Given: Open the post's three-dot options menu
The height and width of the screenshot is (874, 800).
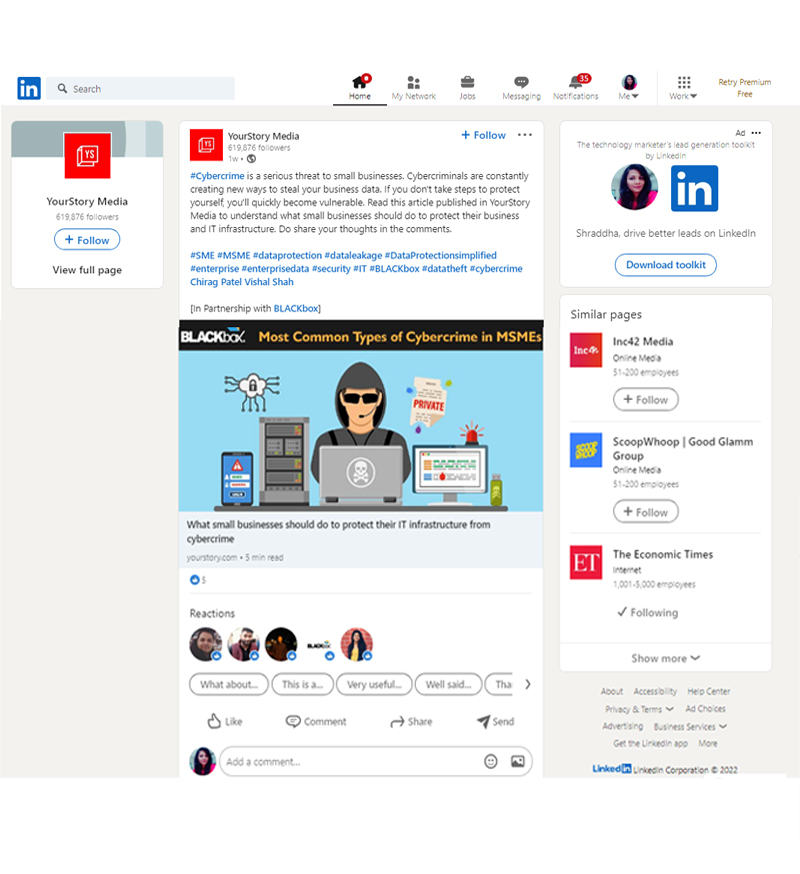Looking at the screenshot, I should coord(525,135).
